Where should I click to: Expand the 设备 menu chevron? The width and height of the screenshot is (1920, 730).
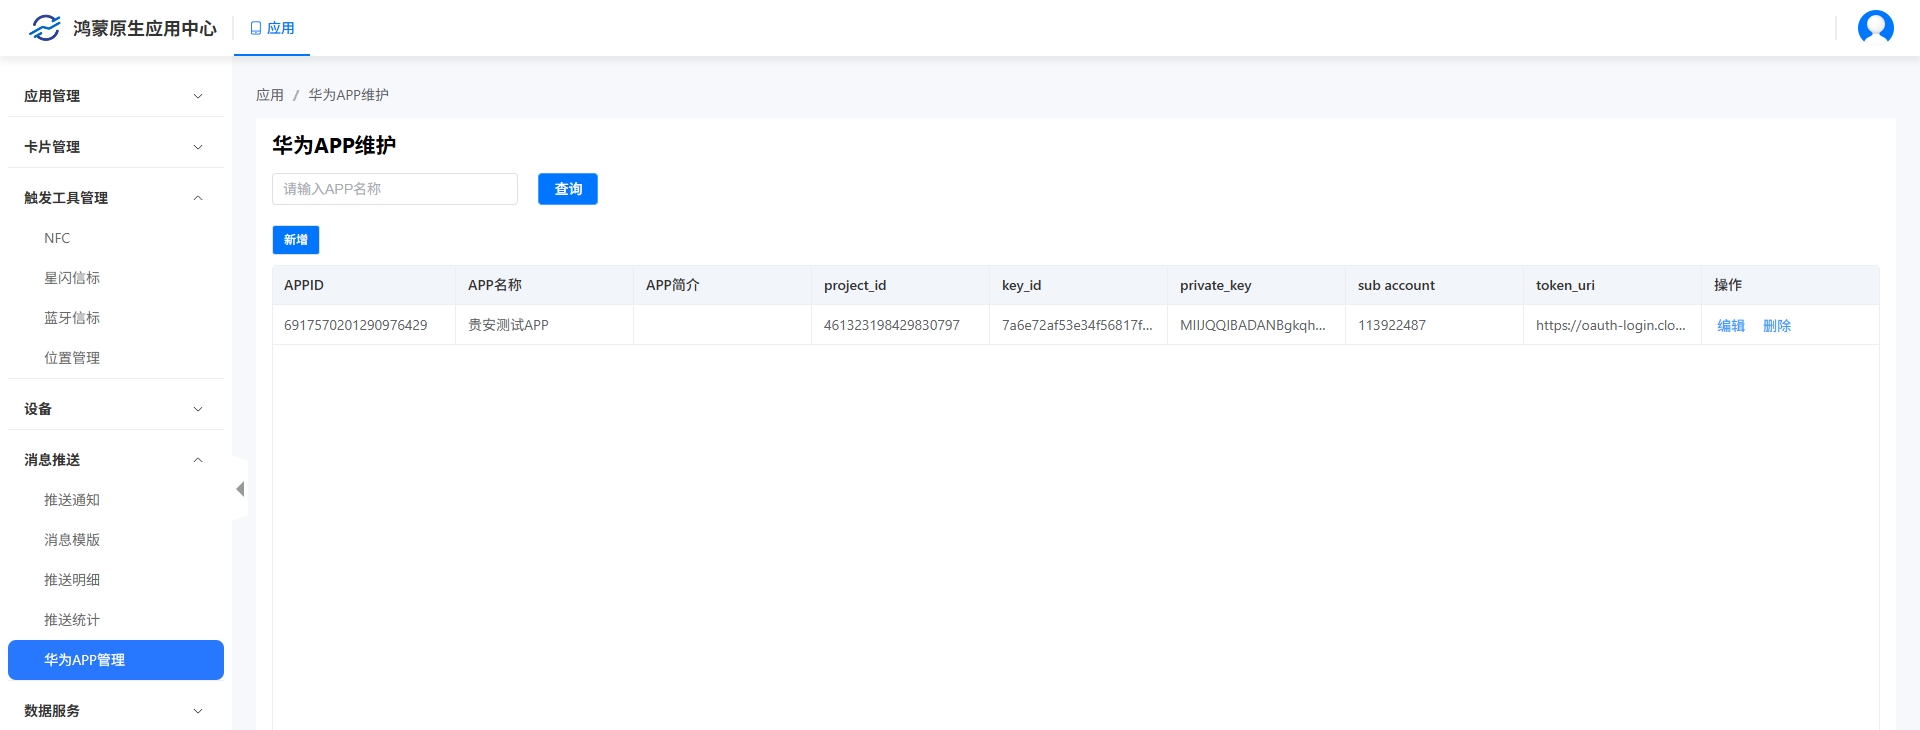[x=198, y=409]
